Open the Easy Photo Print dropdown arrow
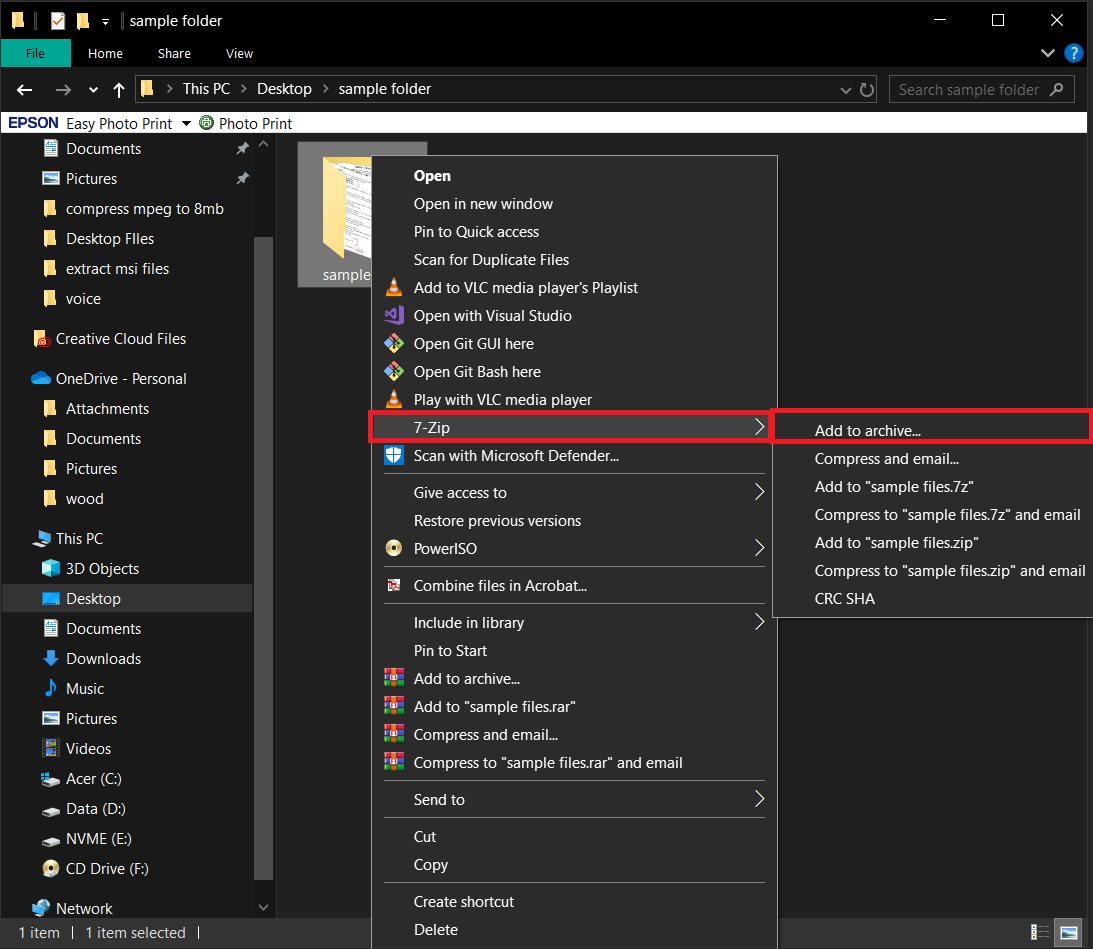This screenshot has height=949, width=1093. point(186,123)
